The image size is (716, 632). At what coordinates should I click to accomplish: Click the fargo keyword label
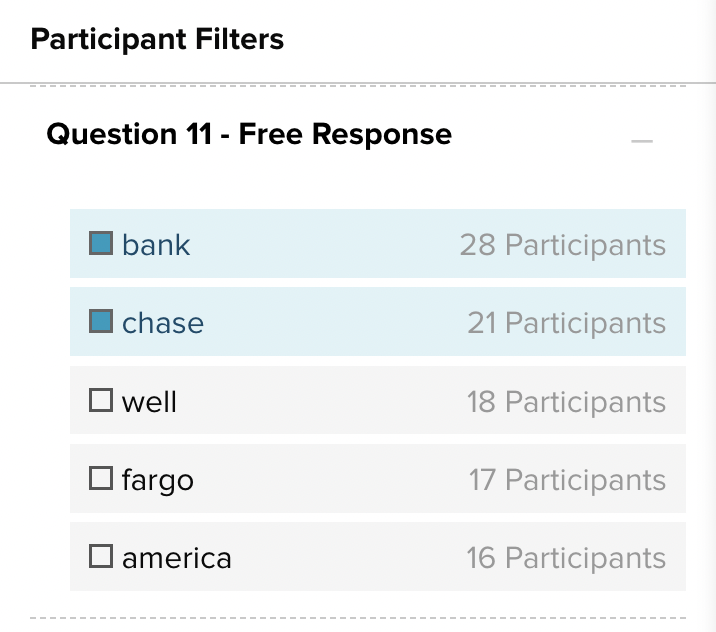click(x=158, y=481)
